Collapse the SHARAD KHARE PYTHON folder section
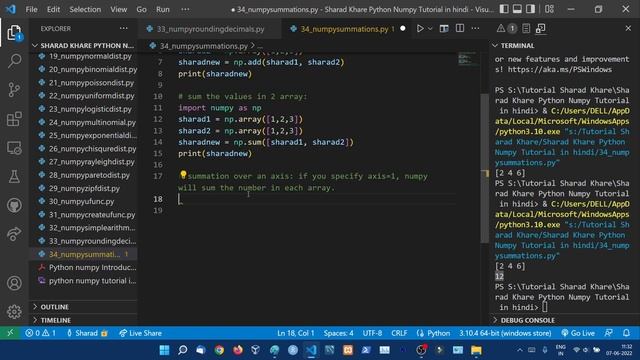Viewport: 640px width, 360px height. pos(84,45)
